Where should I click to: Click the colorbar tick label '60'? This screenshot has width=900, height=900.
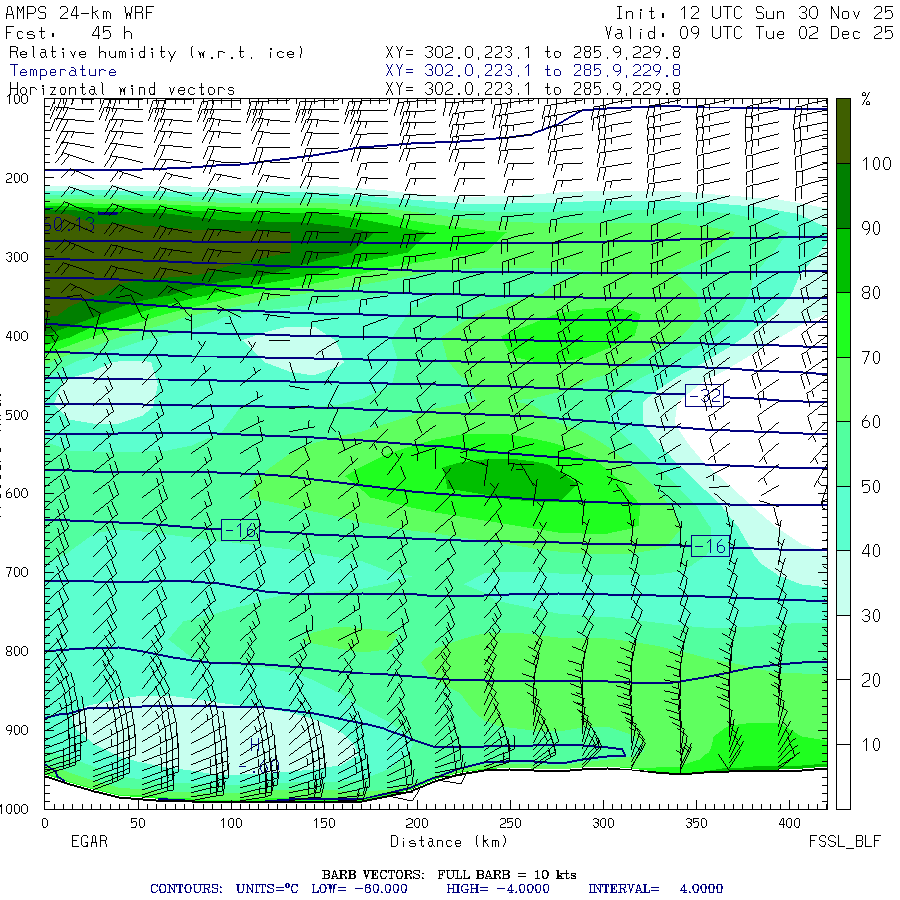point(871,422)
